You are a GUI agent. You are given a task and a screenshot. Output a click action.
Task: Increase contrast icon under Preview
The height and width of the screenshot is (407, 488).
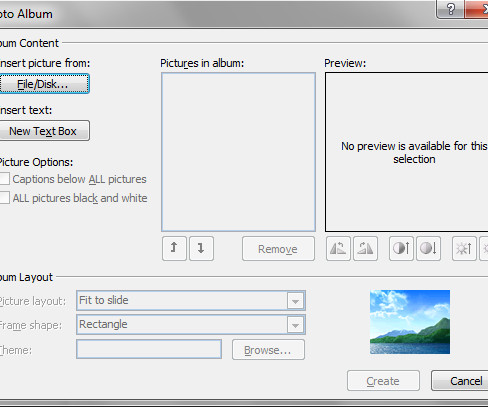[401, 248]
